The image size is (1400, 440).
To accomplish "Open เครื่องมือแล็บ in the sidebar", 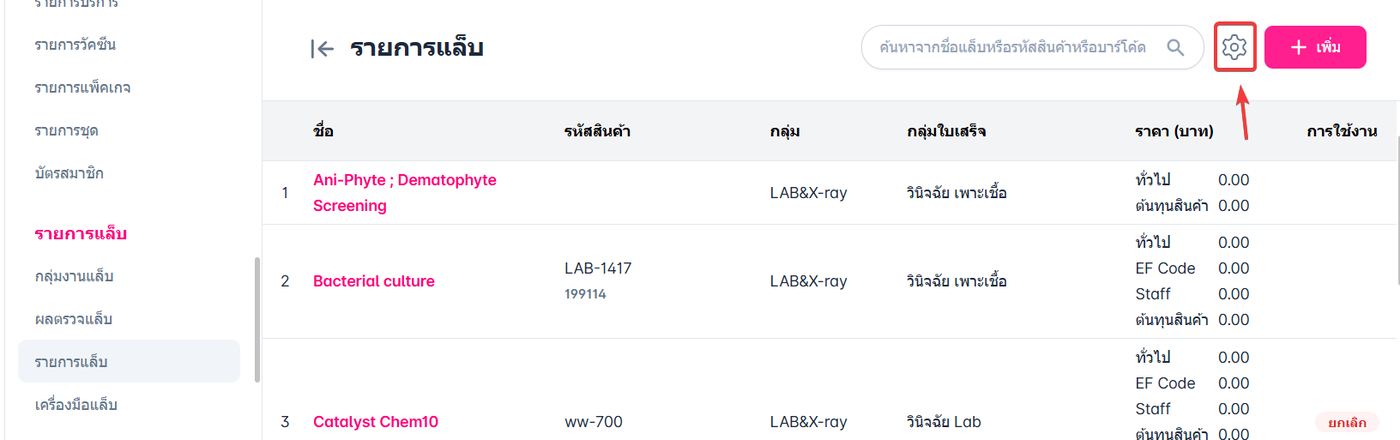I will (x=82, y=404).
